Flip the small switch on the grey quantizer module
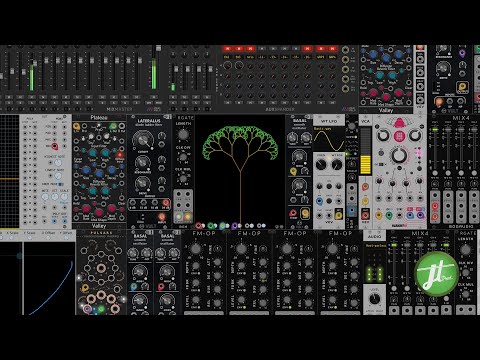Image resolution: width=480 pixels, height=360 pixels. point(60,184)
